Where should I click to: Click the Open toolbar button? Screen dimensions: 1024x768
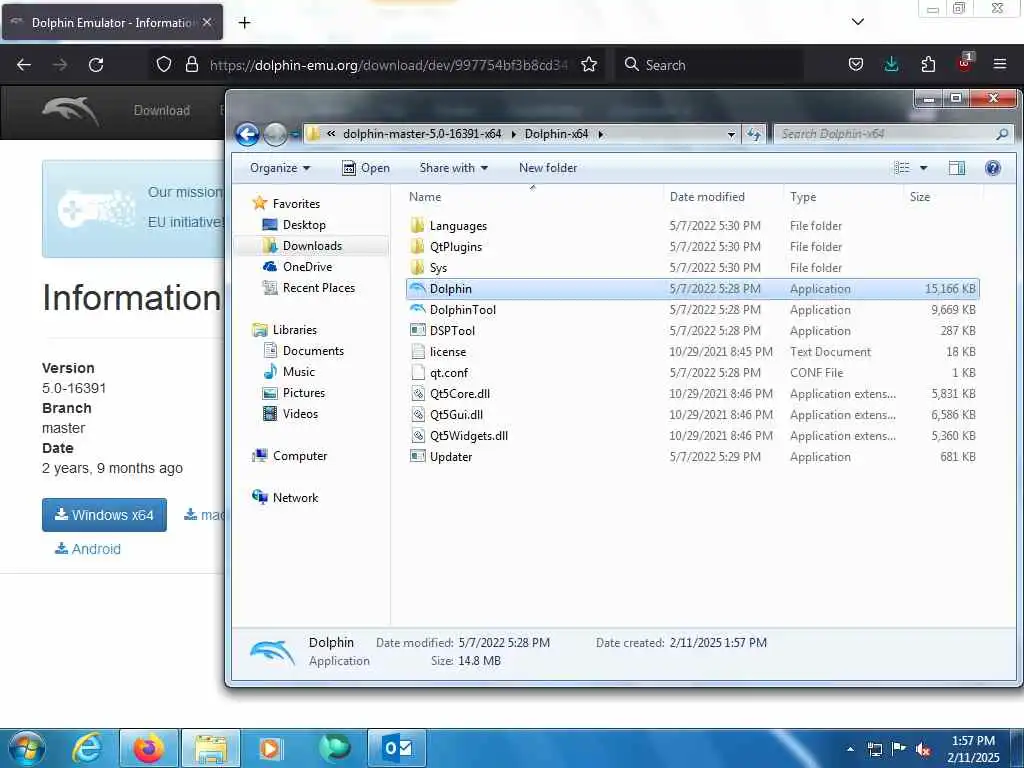(366, 168)
